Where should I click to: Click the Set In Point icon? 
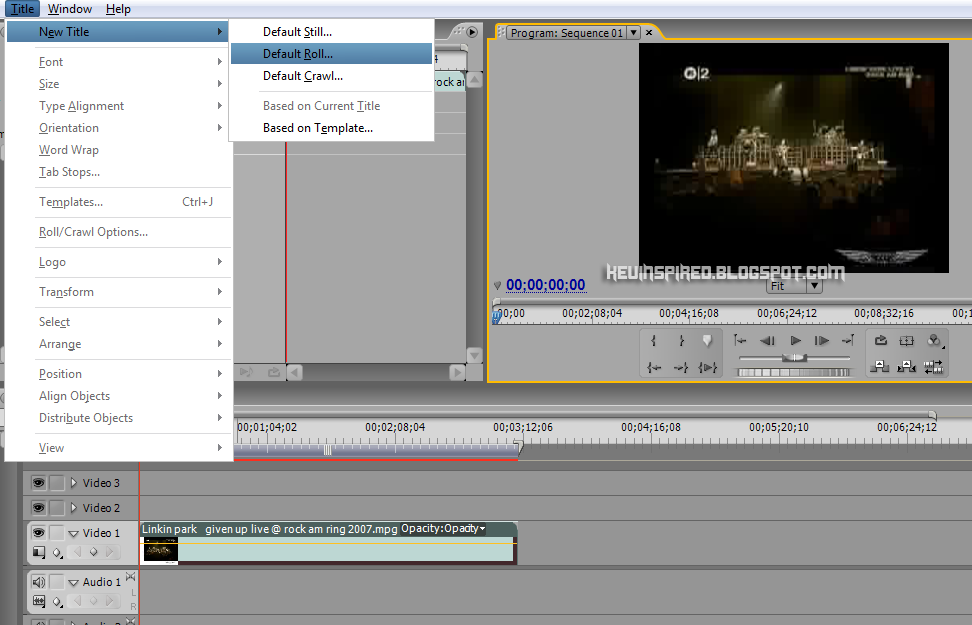click(653, 339)
